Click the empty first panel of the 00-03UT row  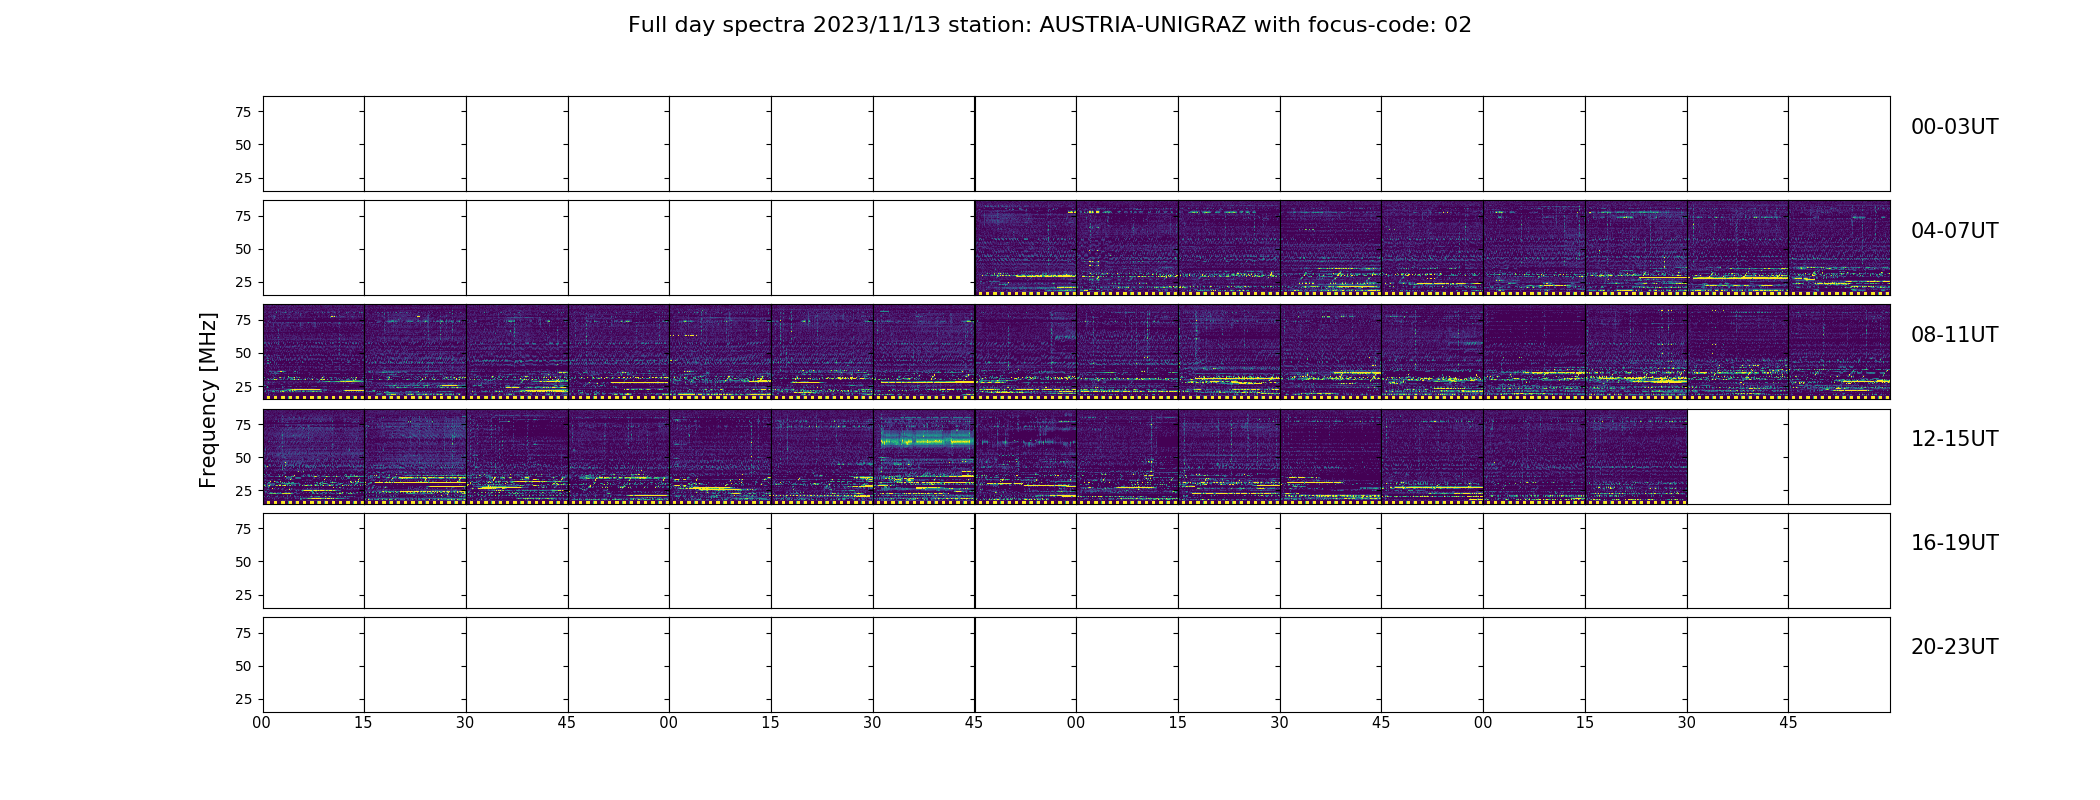[313, 144]
